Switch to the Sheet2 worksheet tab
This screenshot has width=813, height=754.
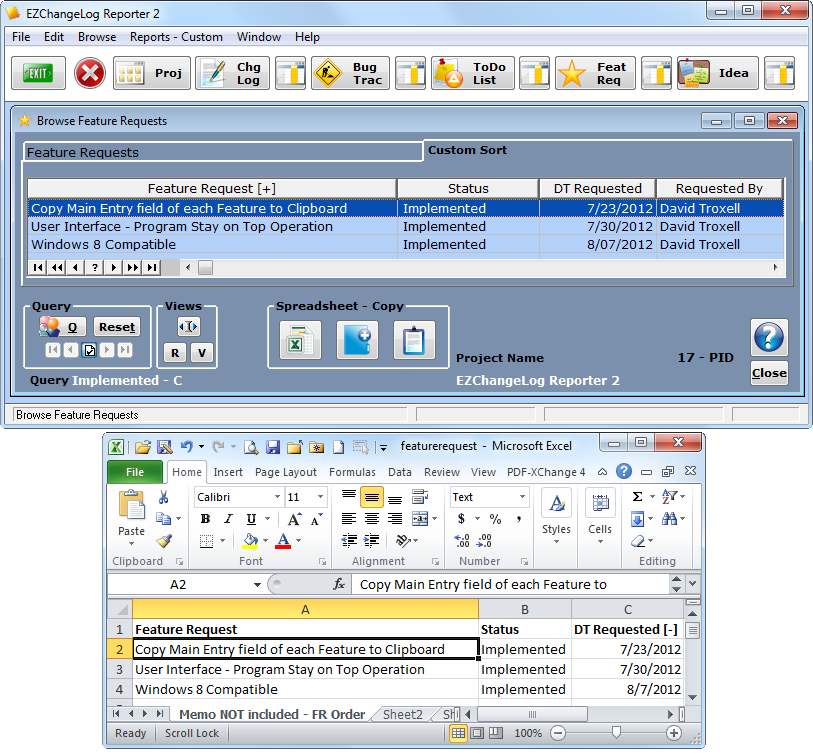pos(403,715)
